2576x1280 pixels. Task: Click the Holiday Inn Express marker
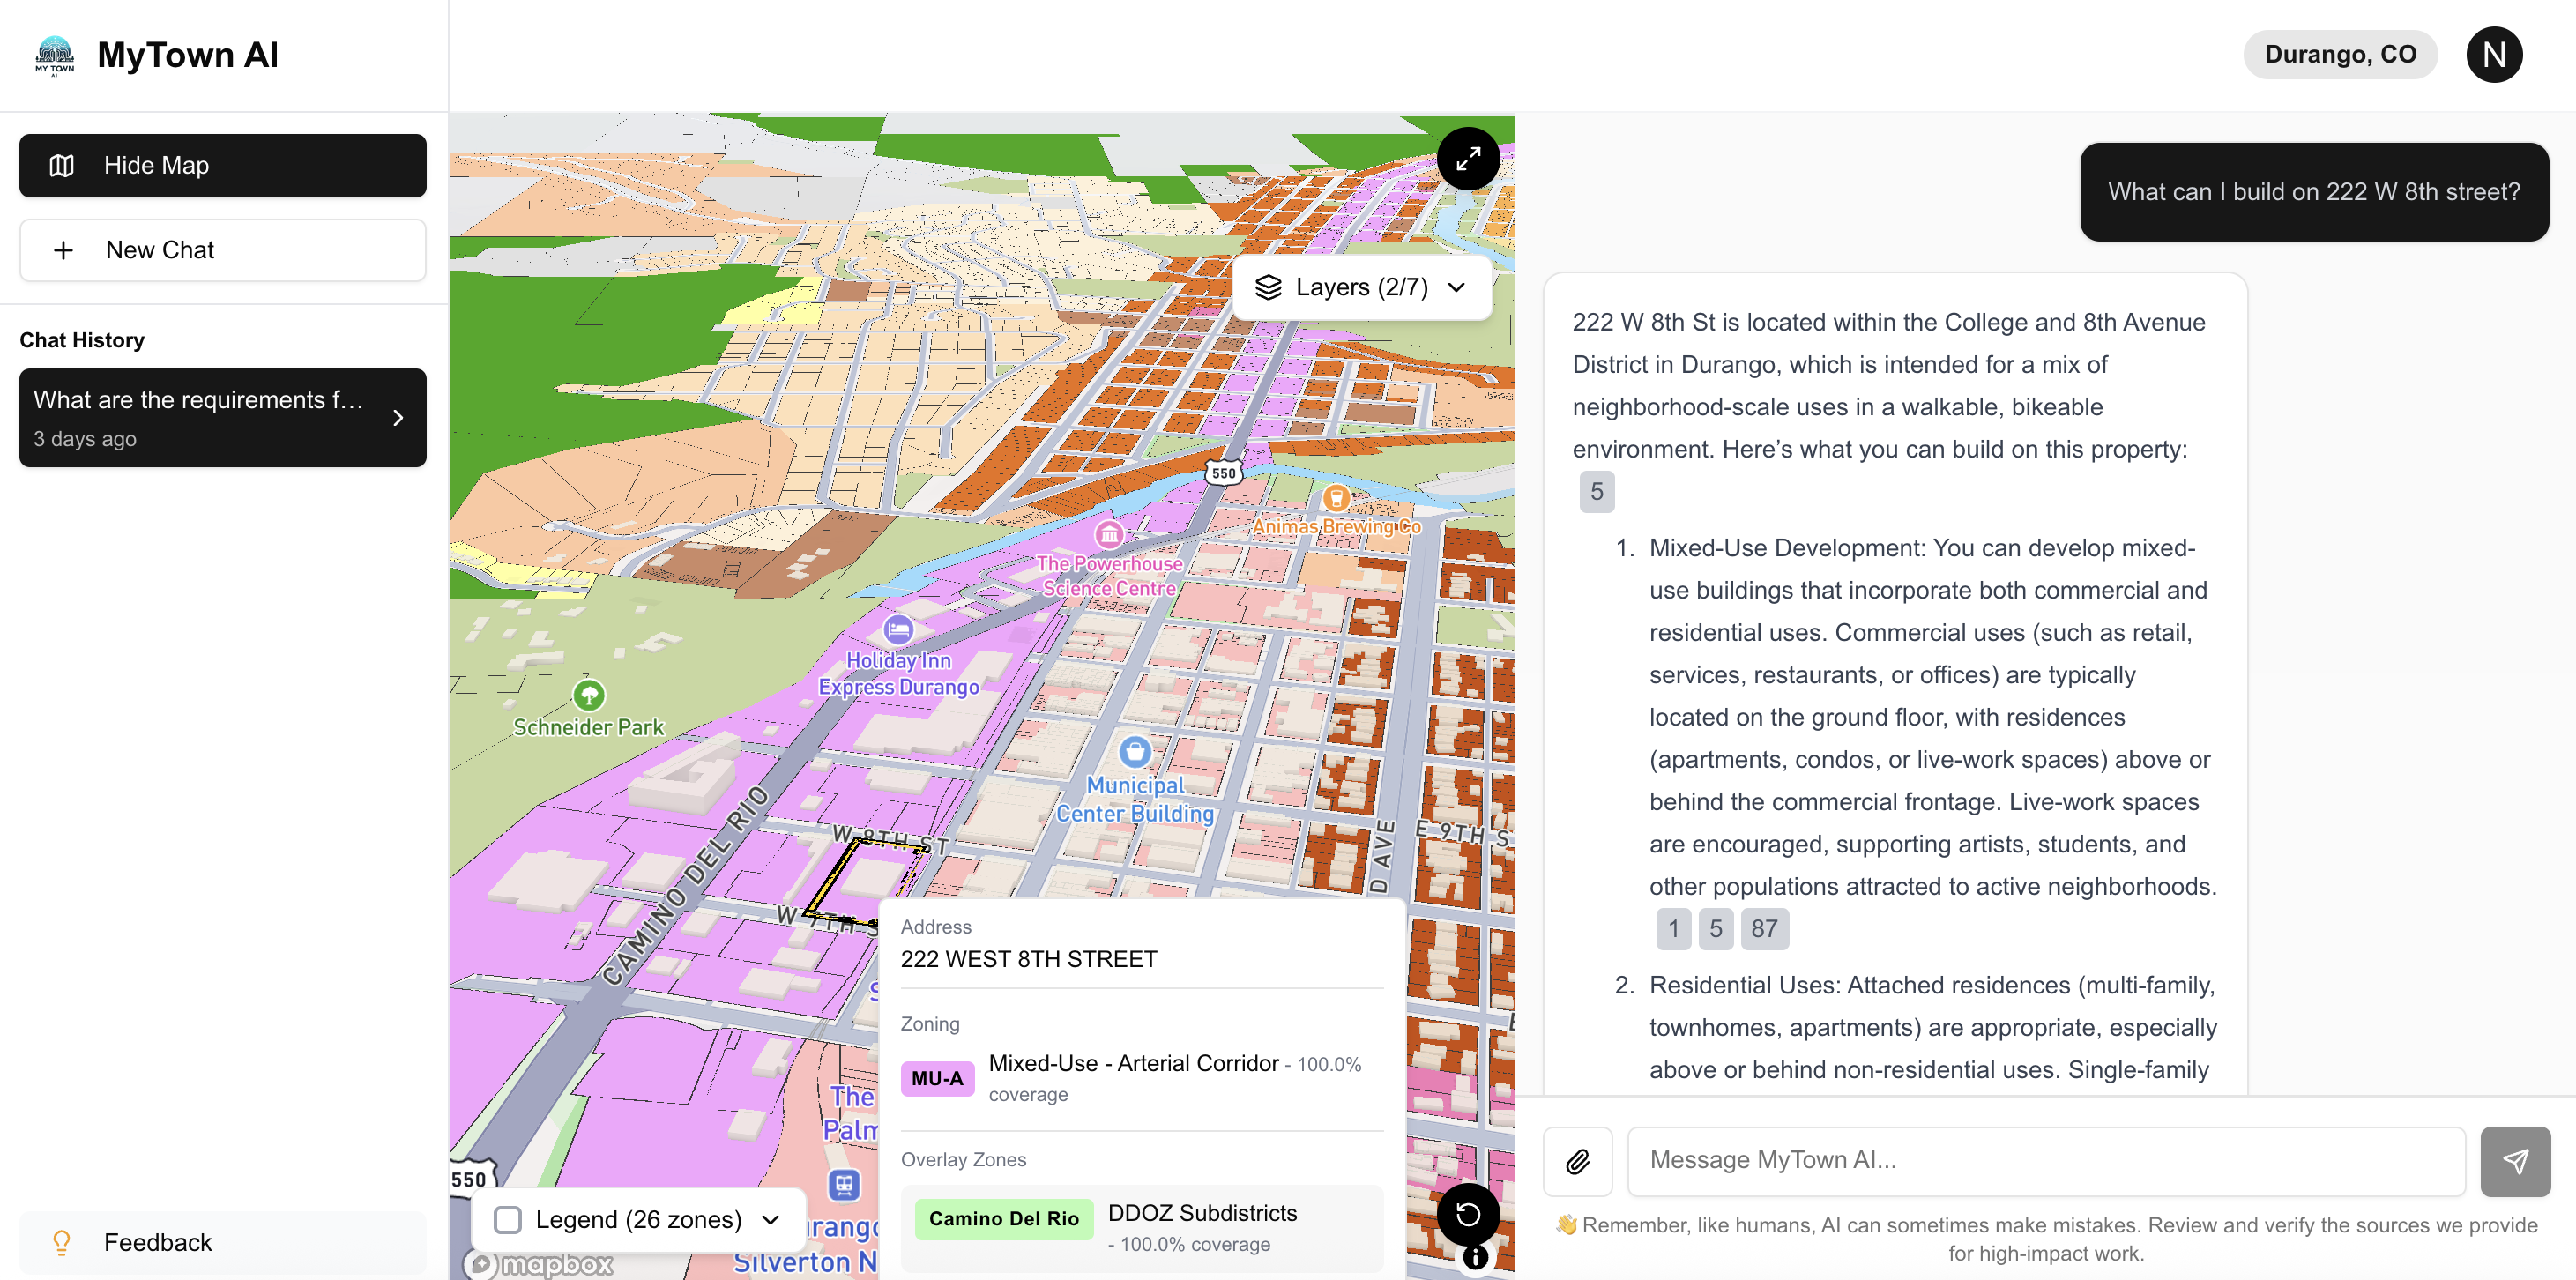(x=898, y=630)
